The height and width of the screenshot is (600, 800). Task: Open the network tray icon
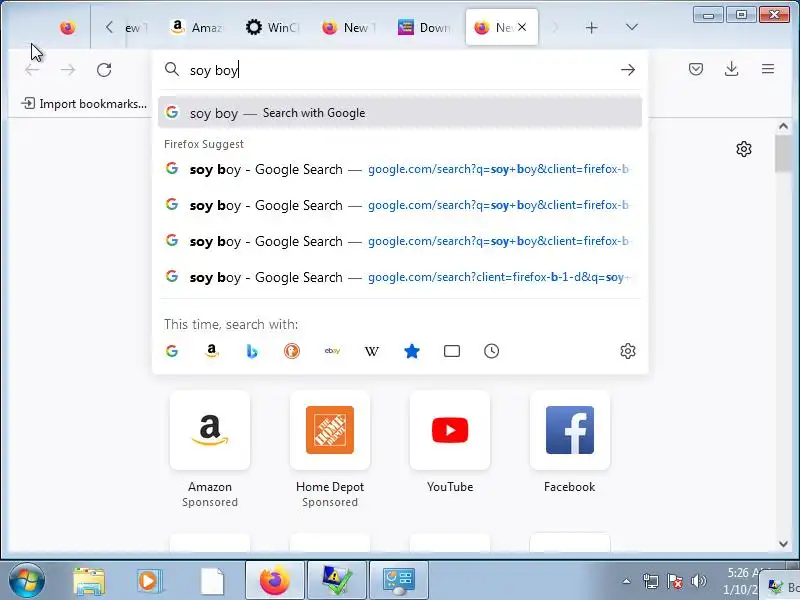651,581
